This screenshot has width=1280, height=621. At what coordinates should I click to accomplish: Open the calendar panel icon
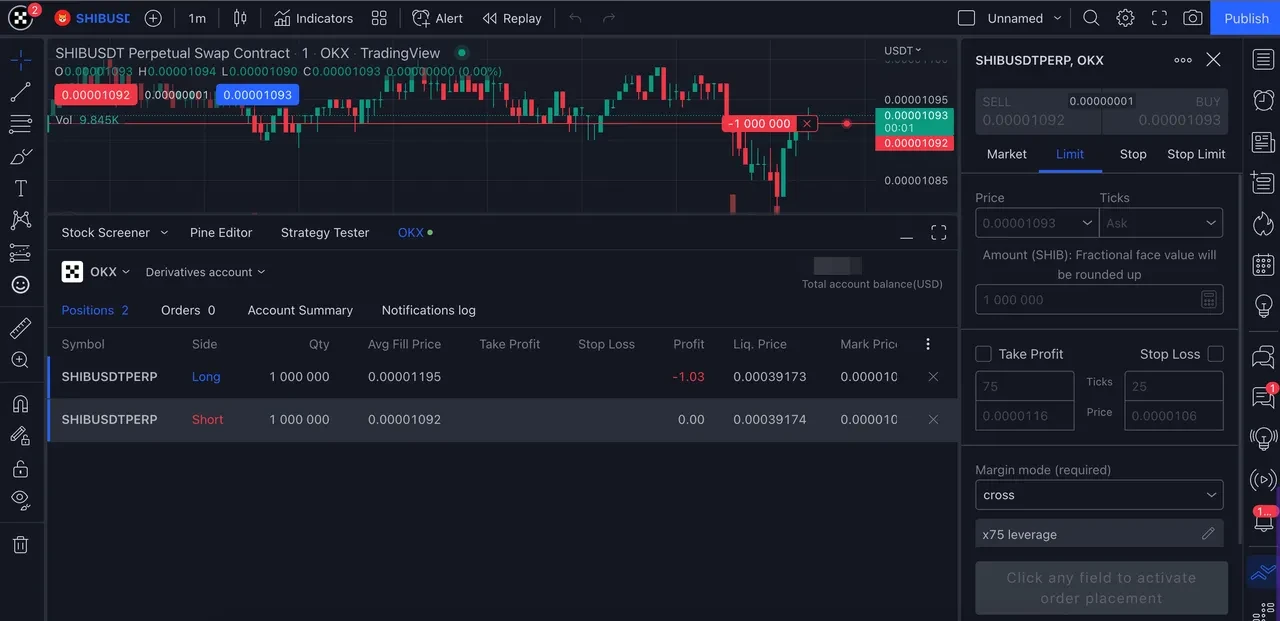coord(1263,265)
